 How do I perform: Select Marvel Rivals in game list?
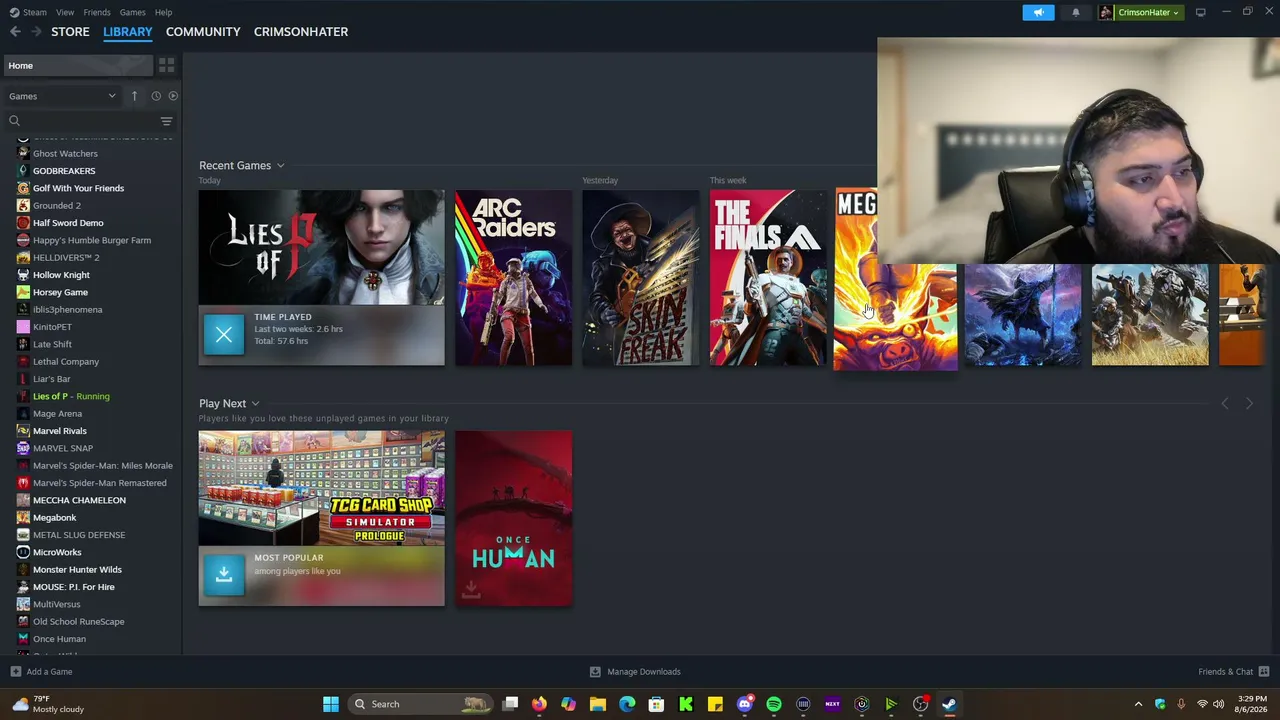(x=60, y=431)
